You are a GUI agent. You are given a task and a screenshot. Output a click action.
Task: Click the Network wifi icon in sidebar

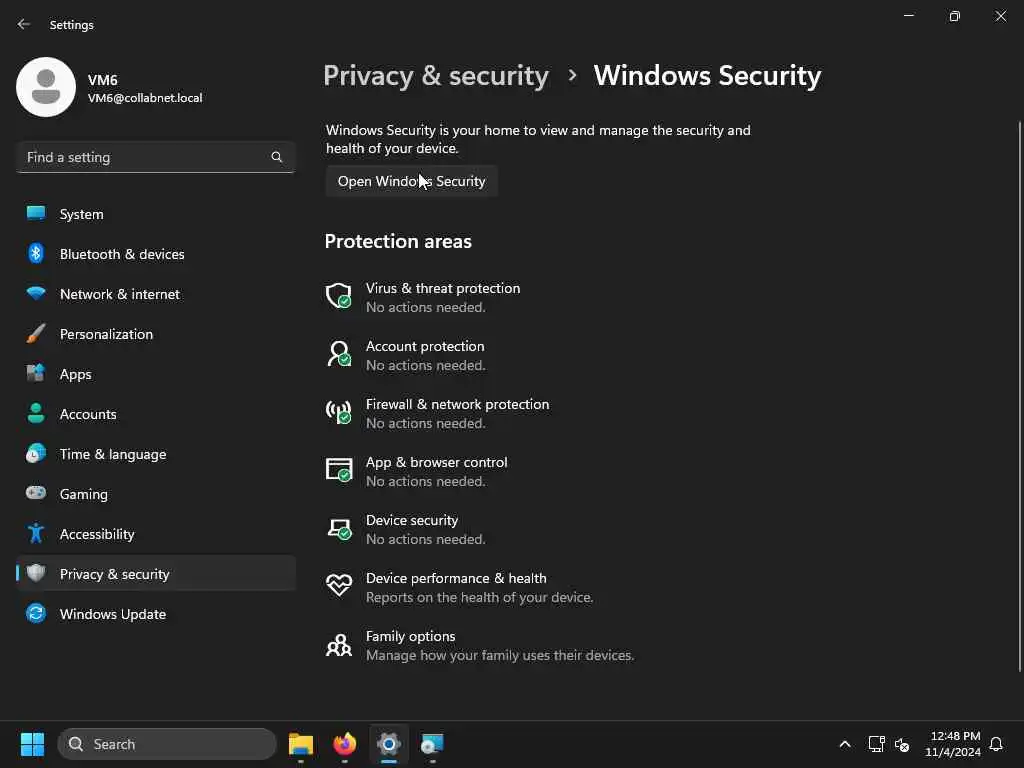click(36, 293)
